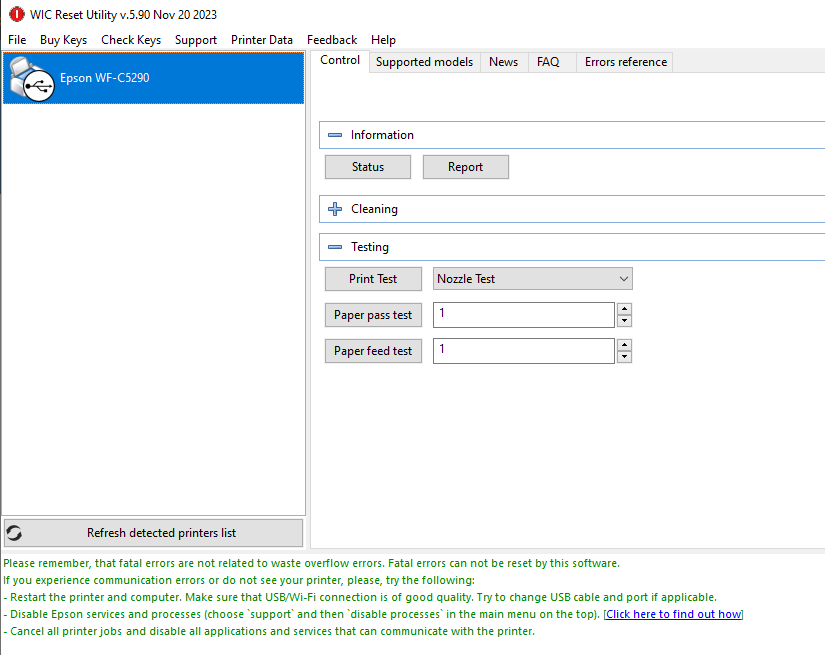Open the Check Keys menu
The width and height of the screenshot is (825, 655).
click(x=131, y=40)
